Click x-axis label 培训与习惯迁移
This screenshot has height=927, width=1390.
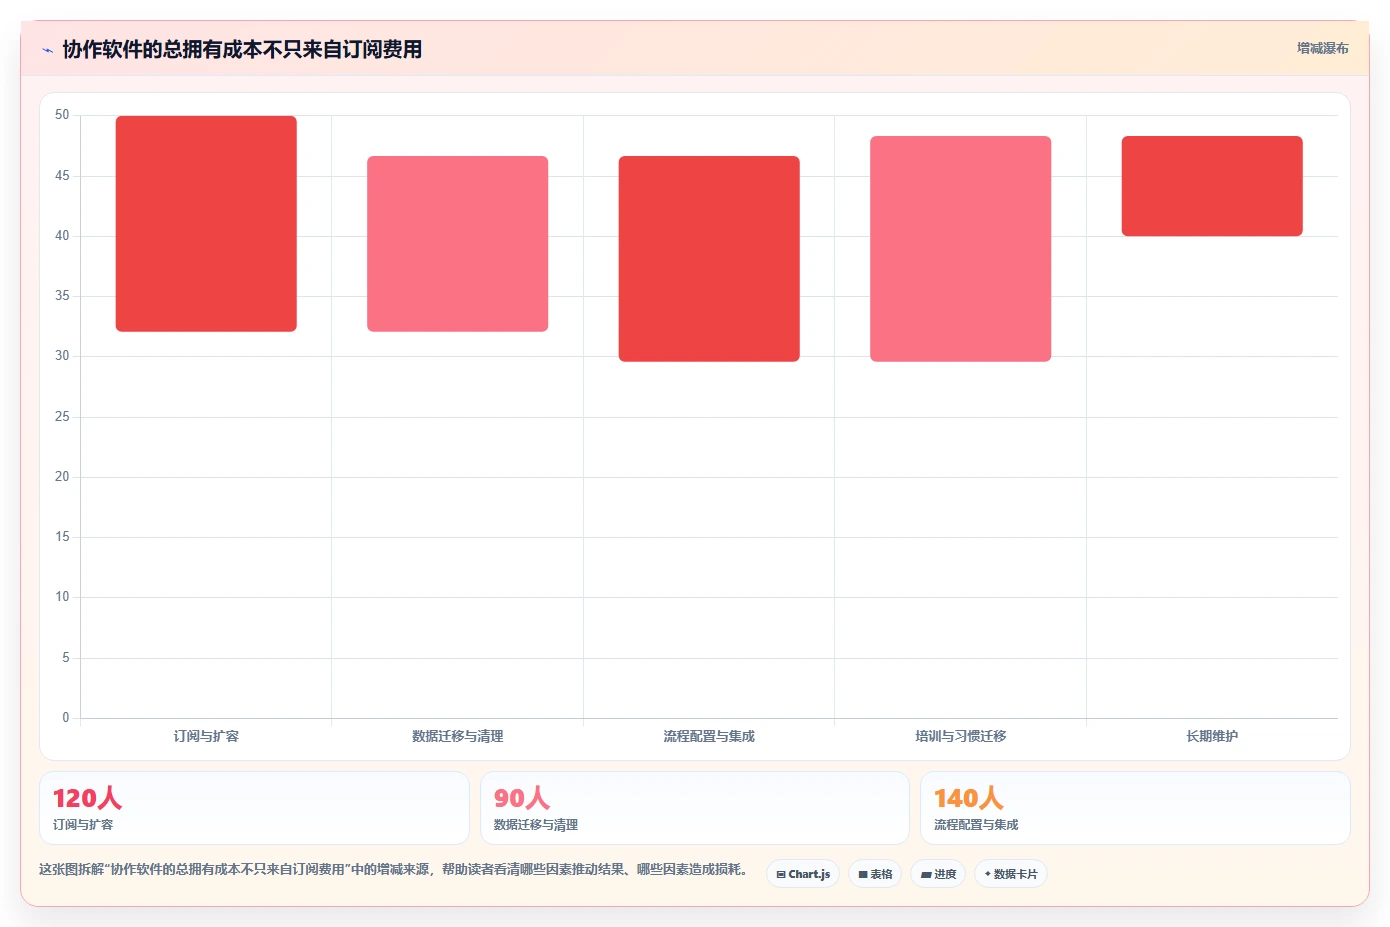click(x=960, y=736)
